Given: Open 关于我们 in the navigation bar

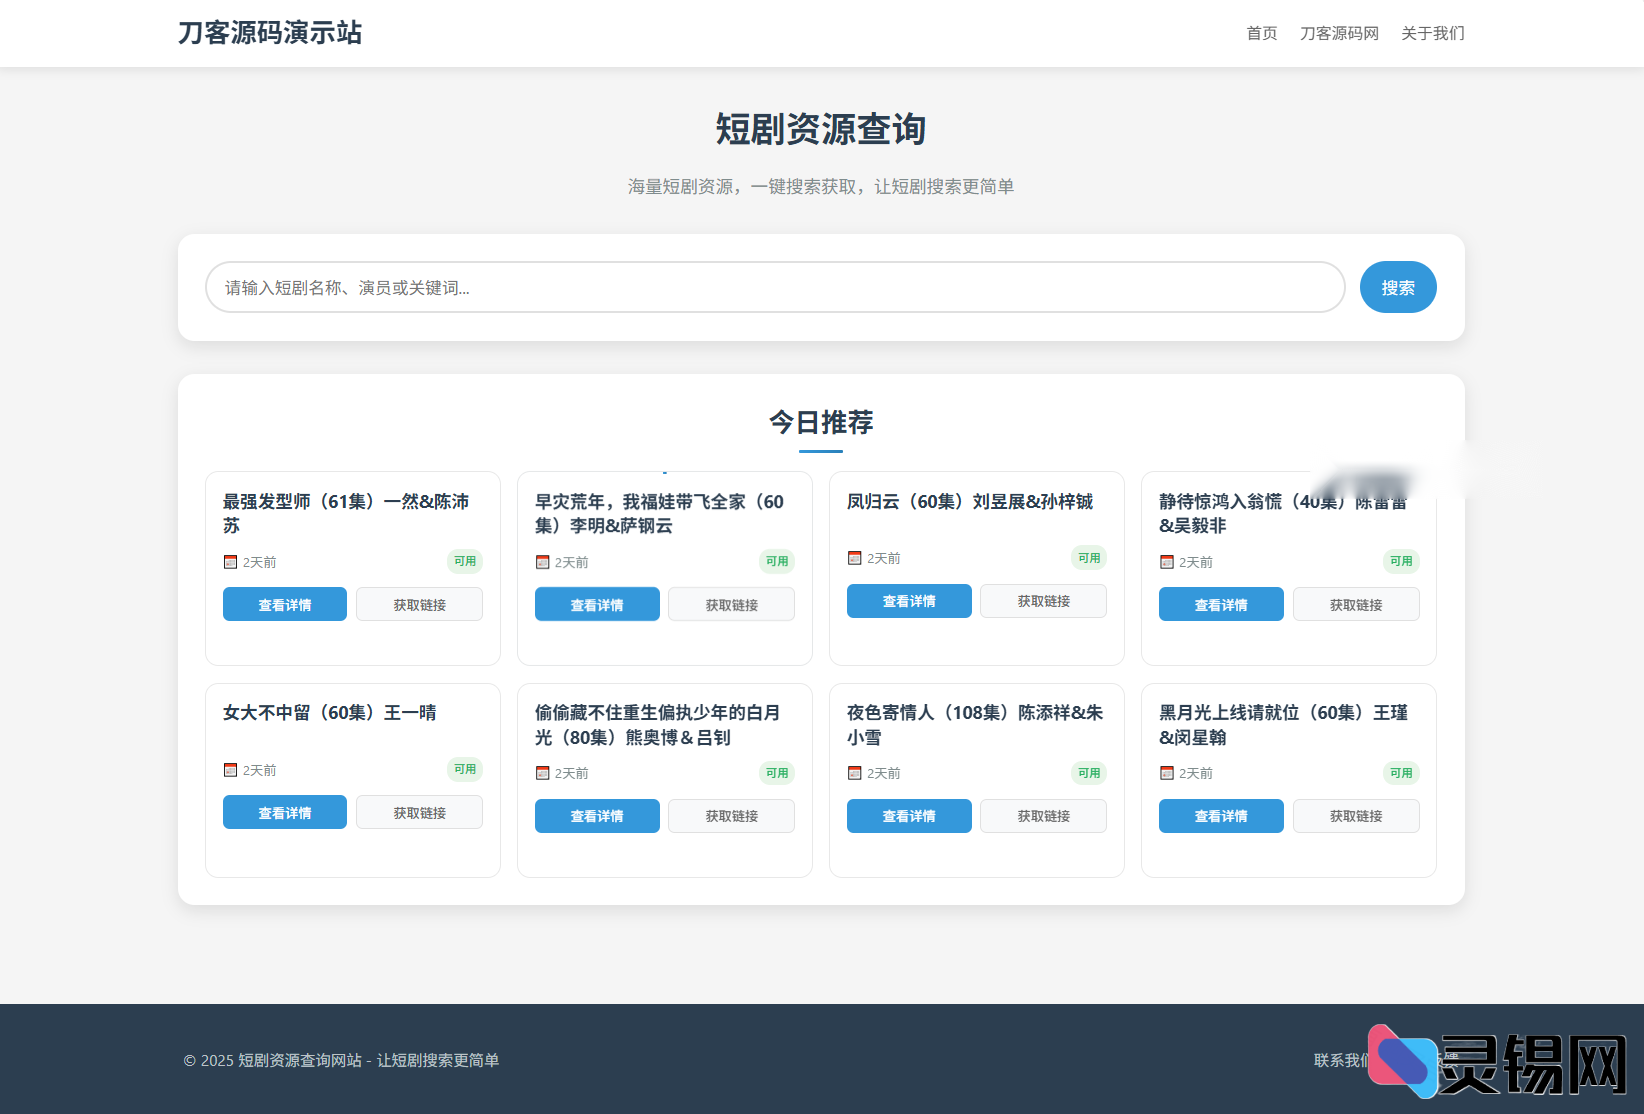Looking at the screenshot, I should (1432, 33).
